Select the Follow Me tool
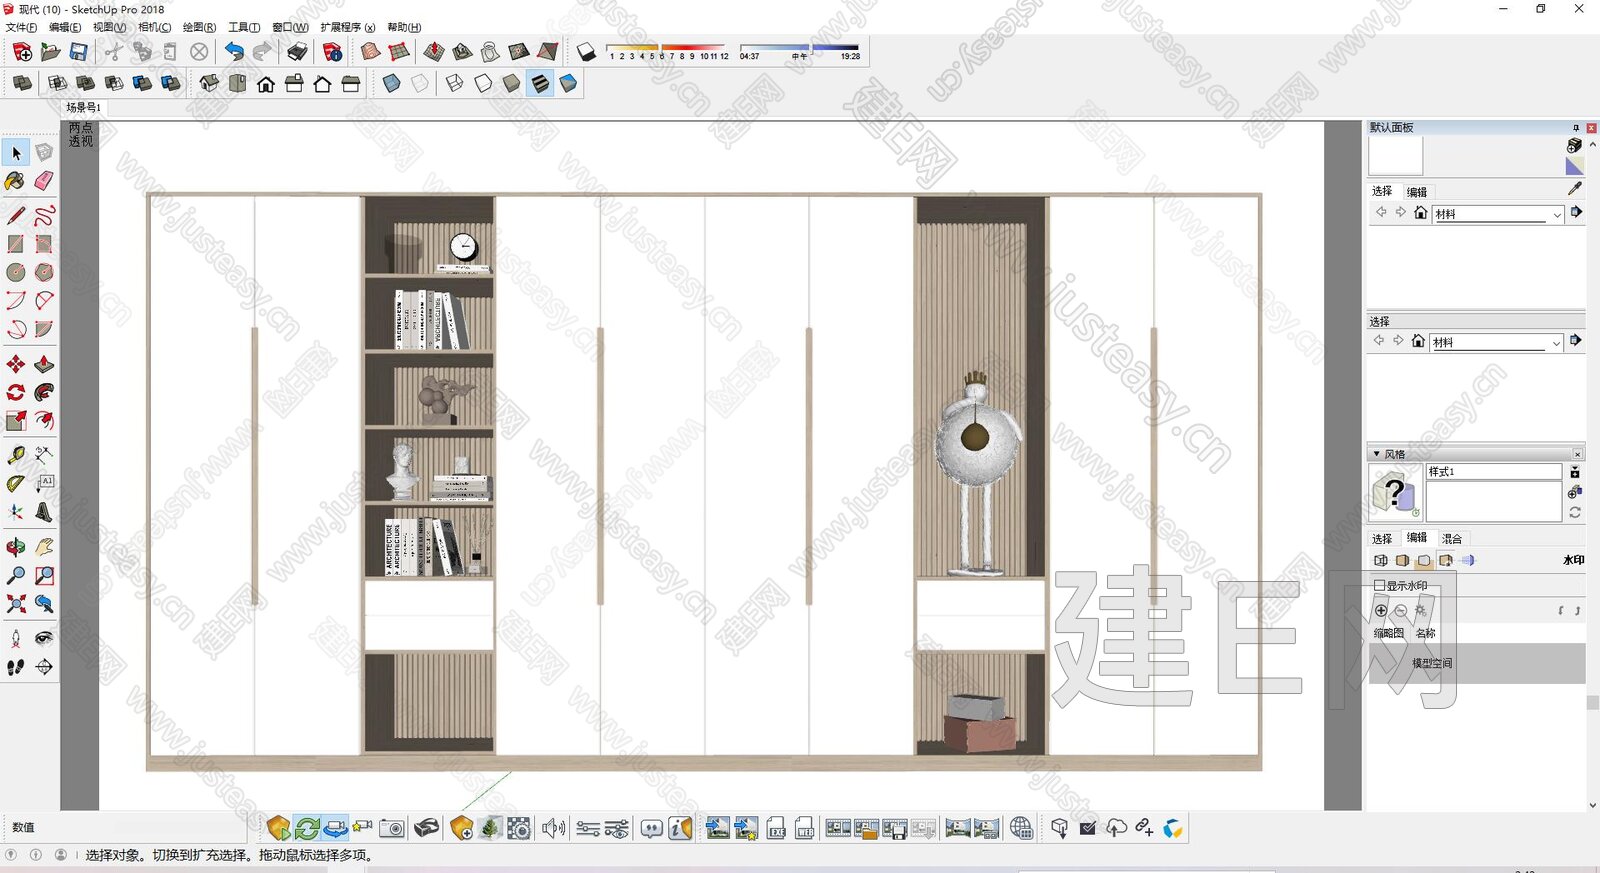 [x=44, y=392]
